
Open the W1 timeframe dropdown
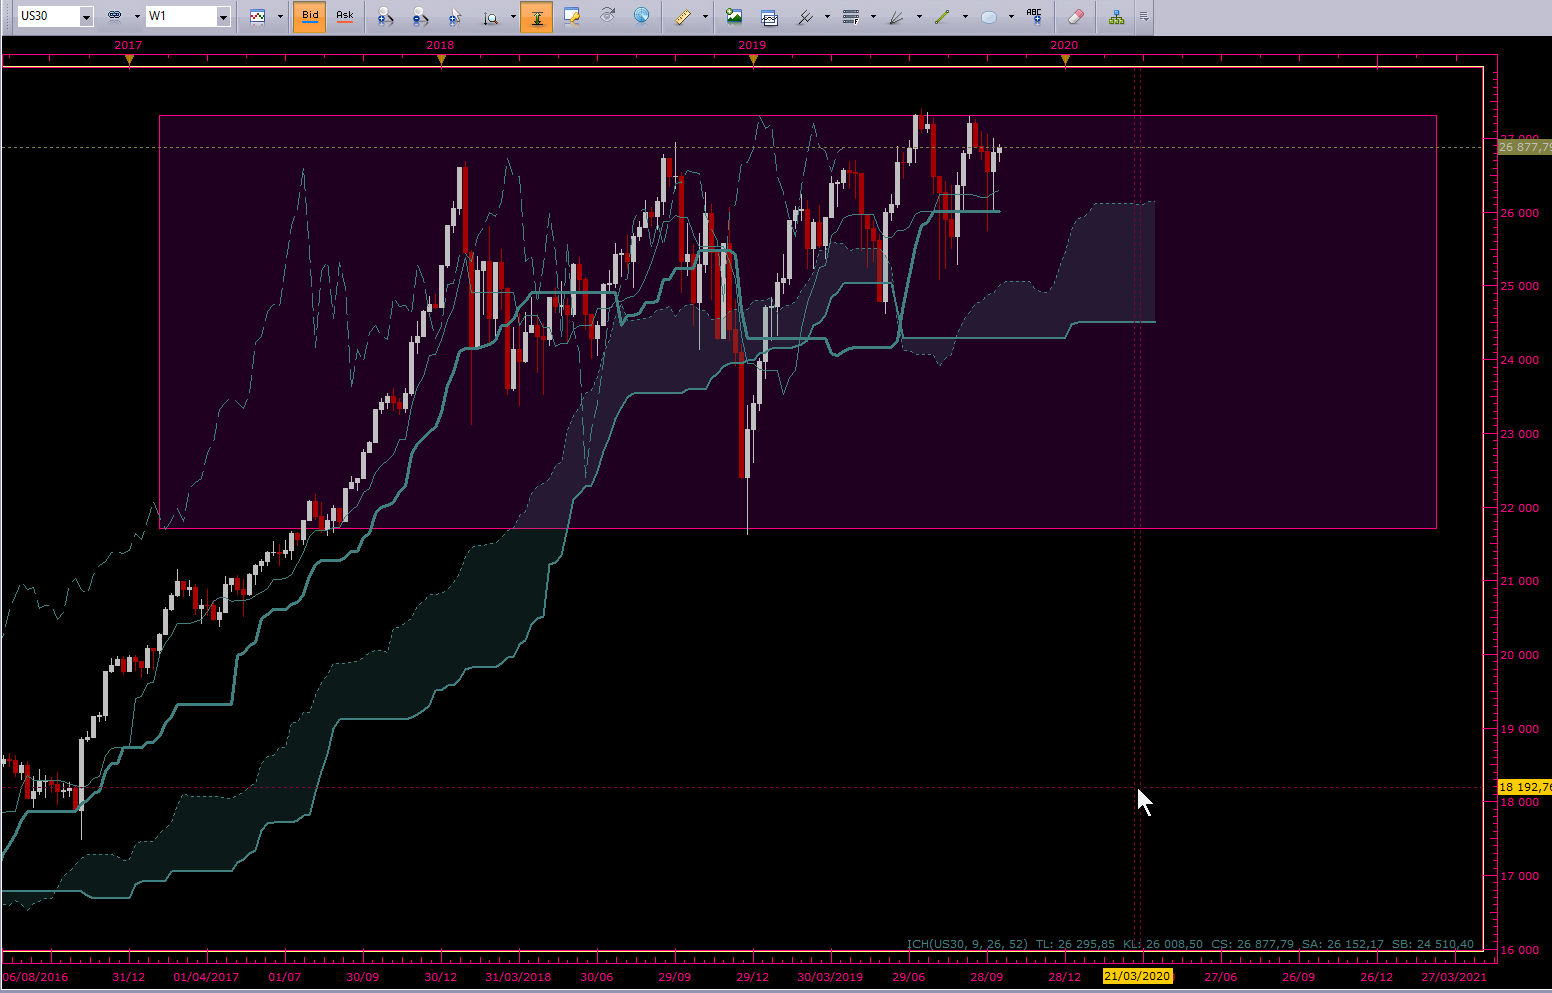(223, 17)
